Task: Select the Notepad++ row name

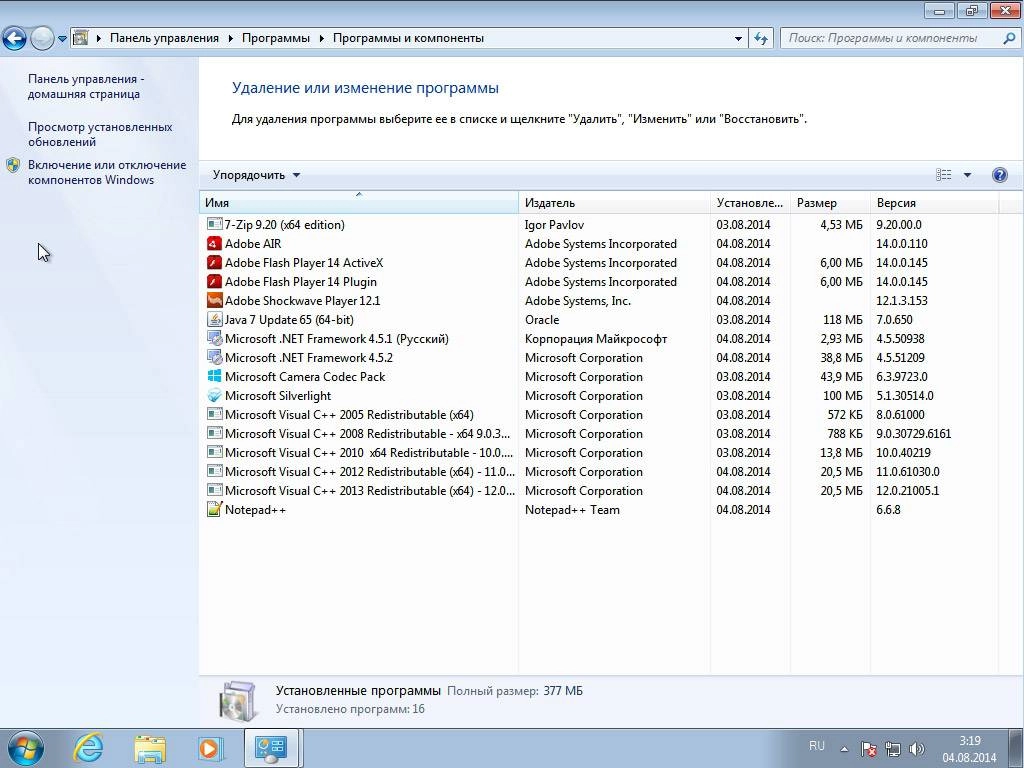Action: coord(255,509)
